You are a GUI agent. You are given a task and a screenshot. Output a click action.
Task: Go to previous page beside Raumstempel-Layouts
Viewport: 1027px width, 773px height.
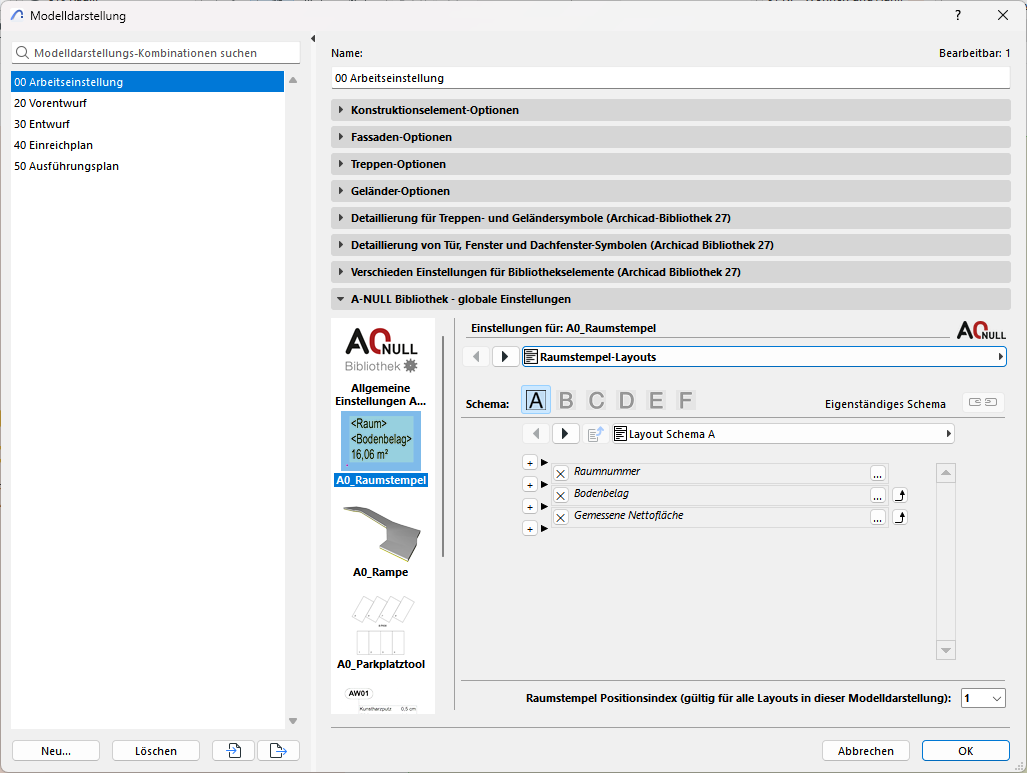click(x=476, y=356)
